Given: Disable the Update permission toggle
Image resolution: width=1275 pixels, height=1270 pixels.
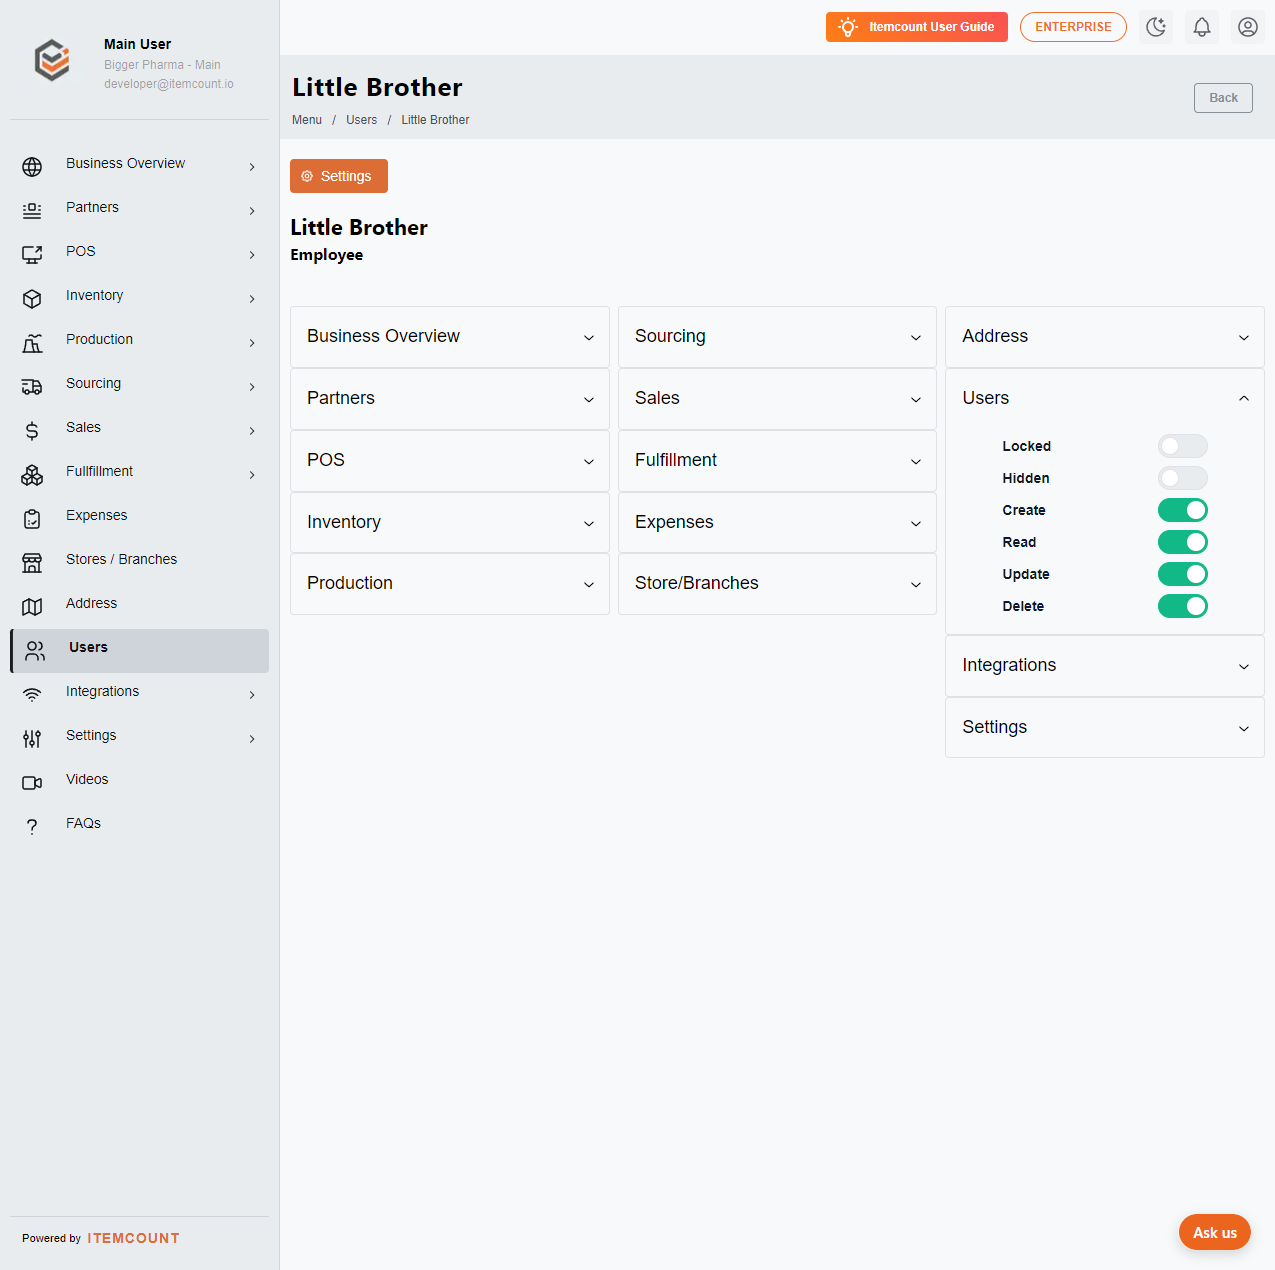Looking at the screenshot, I should (x=1183, y=574).
